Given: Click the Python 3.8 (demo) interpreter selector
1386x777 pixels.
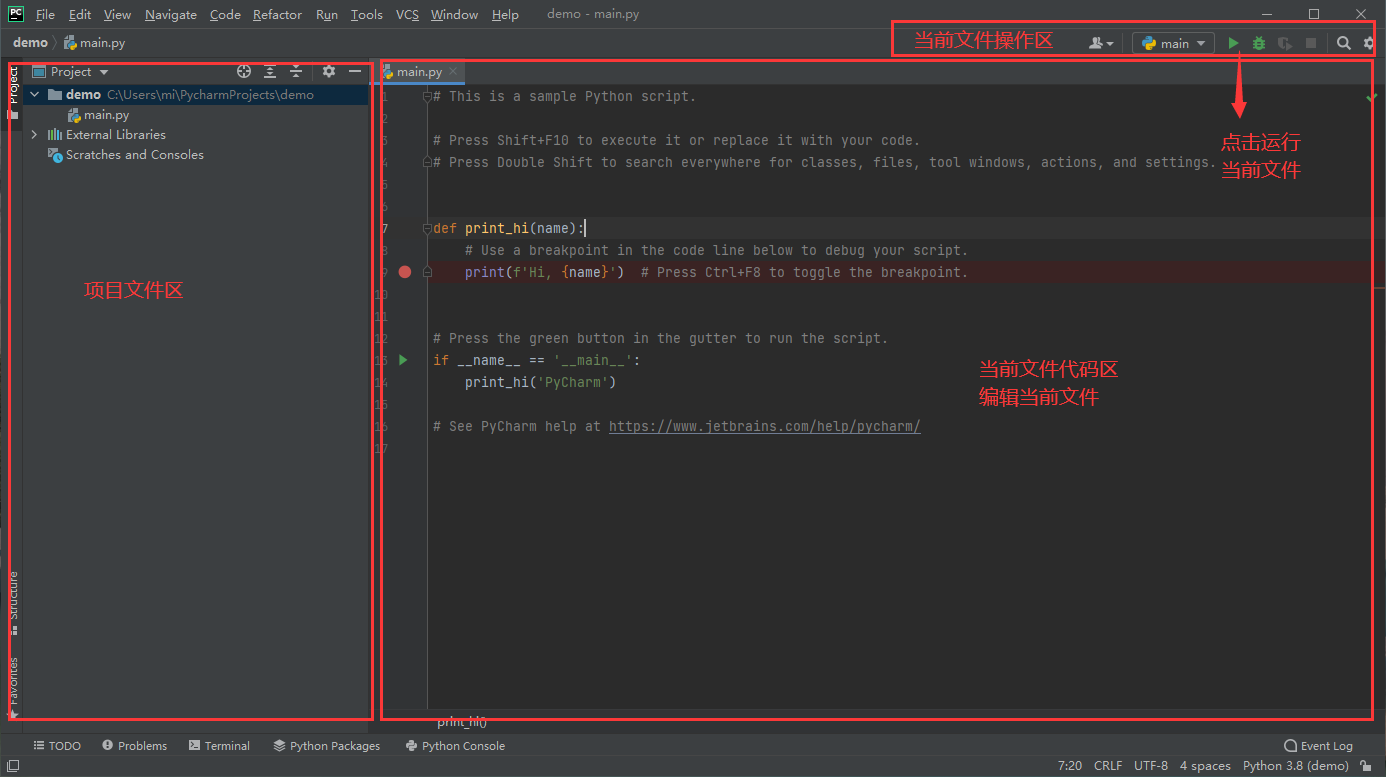Looking at the screenshot, I should coord(1295,766).
